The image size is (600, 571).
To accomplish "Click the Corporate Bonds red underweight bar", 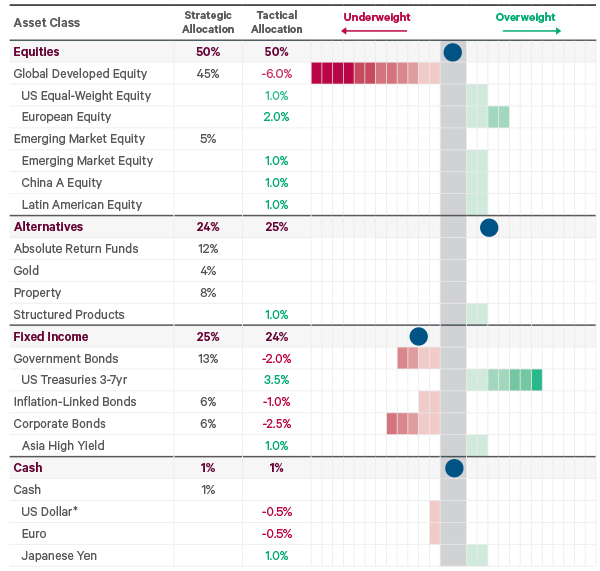I will (x=413, y=424).
